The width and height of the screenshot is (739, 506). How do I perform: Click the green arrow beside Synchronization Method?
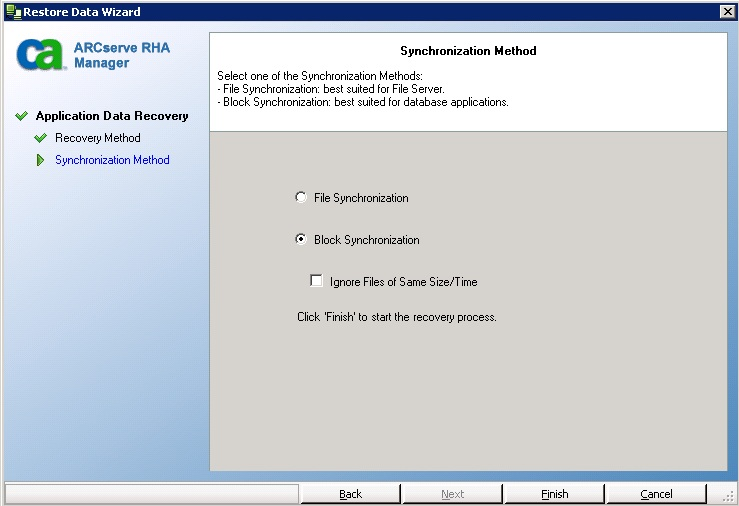coord(41,160)
